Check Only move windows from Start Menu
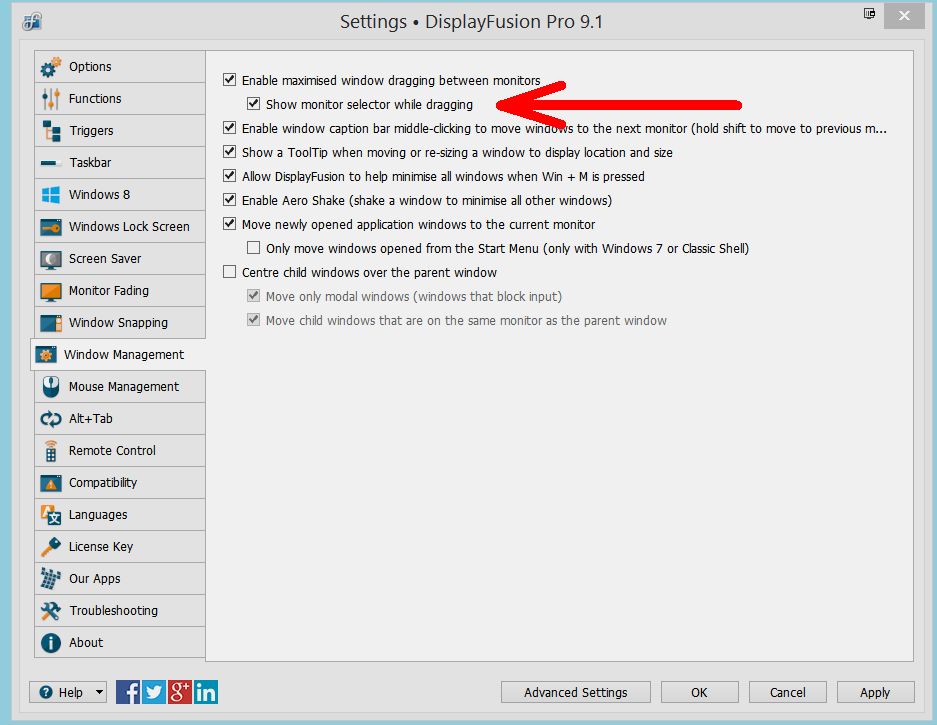This screenshot has width=937, height=725. 254,248
